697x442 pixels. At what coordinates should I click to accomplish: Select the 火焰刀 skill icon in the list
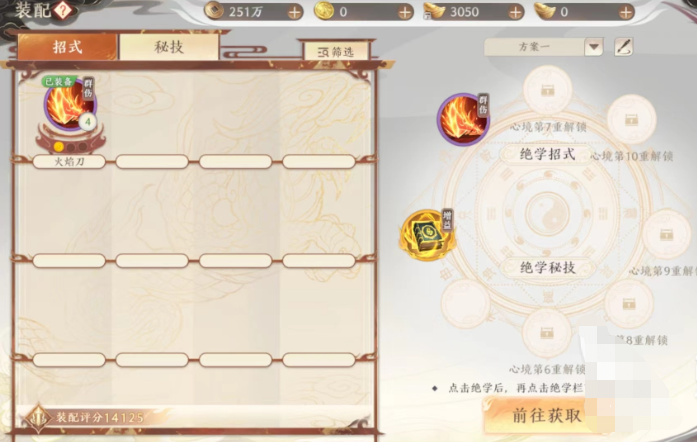click(x=70, y=105)
